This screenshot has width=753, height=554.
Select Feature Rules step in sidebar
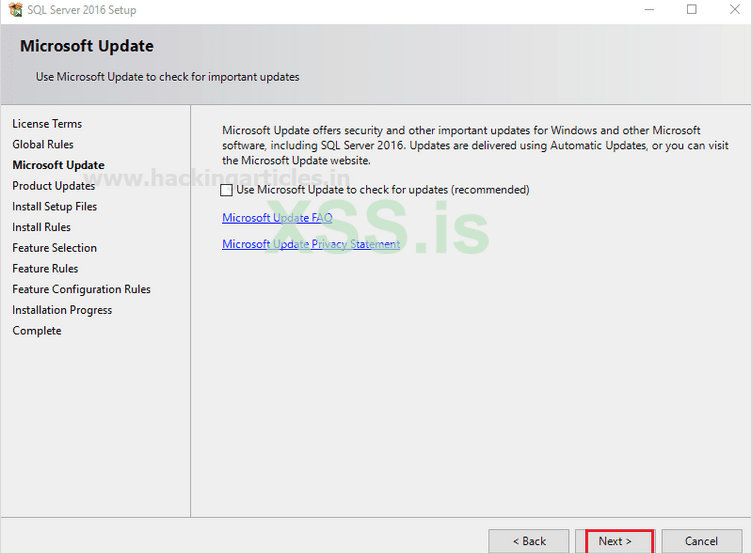point(45,268)
